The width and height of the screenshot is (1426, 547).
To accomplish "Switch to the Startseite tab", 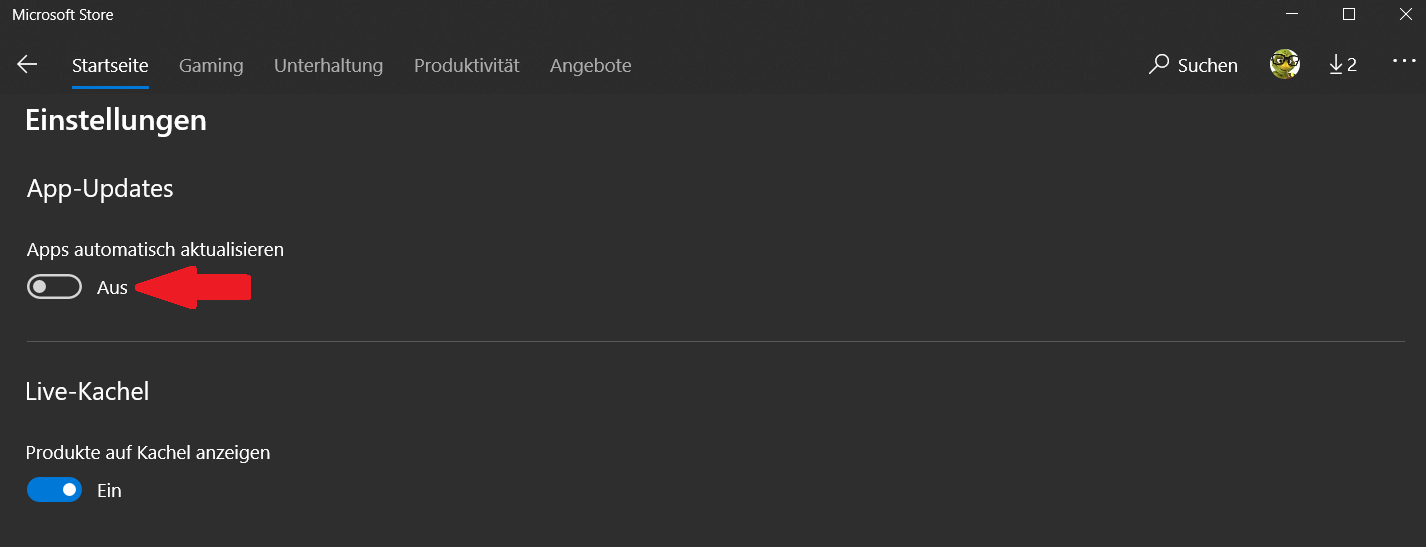I will click(x=110, y=66).
